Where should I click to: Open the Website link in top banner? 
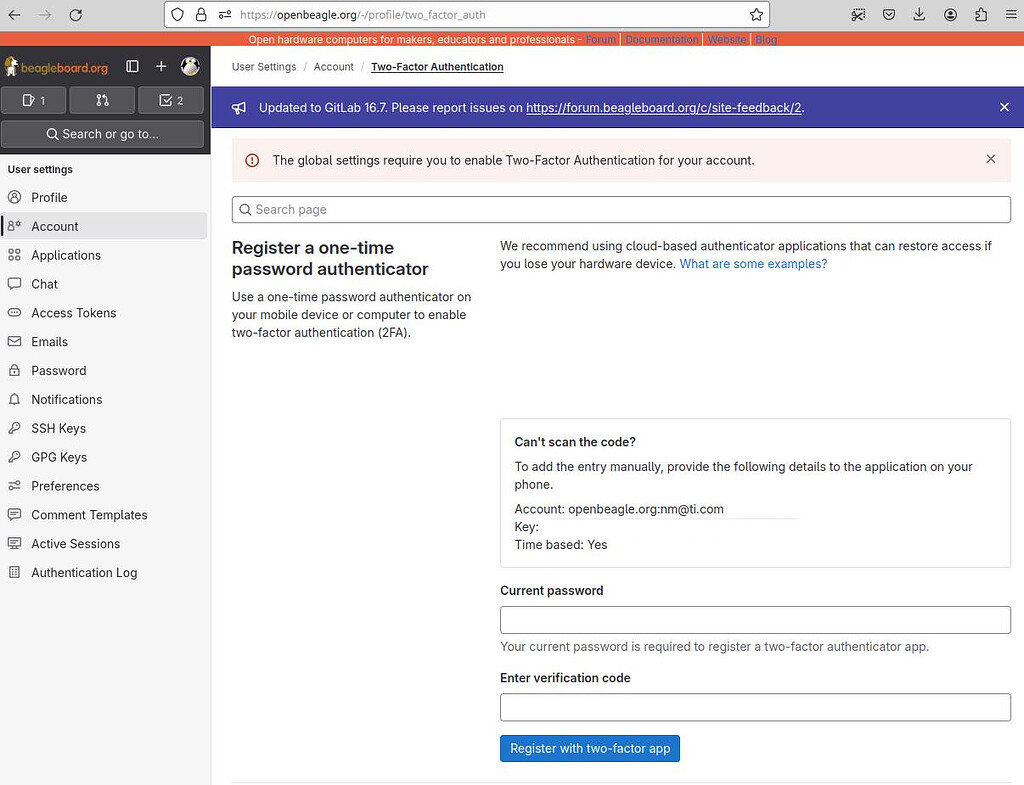(x=726, y=39)
